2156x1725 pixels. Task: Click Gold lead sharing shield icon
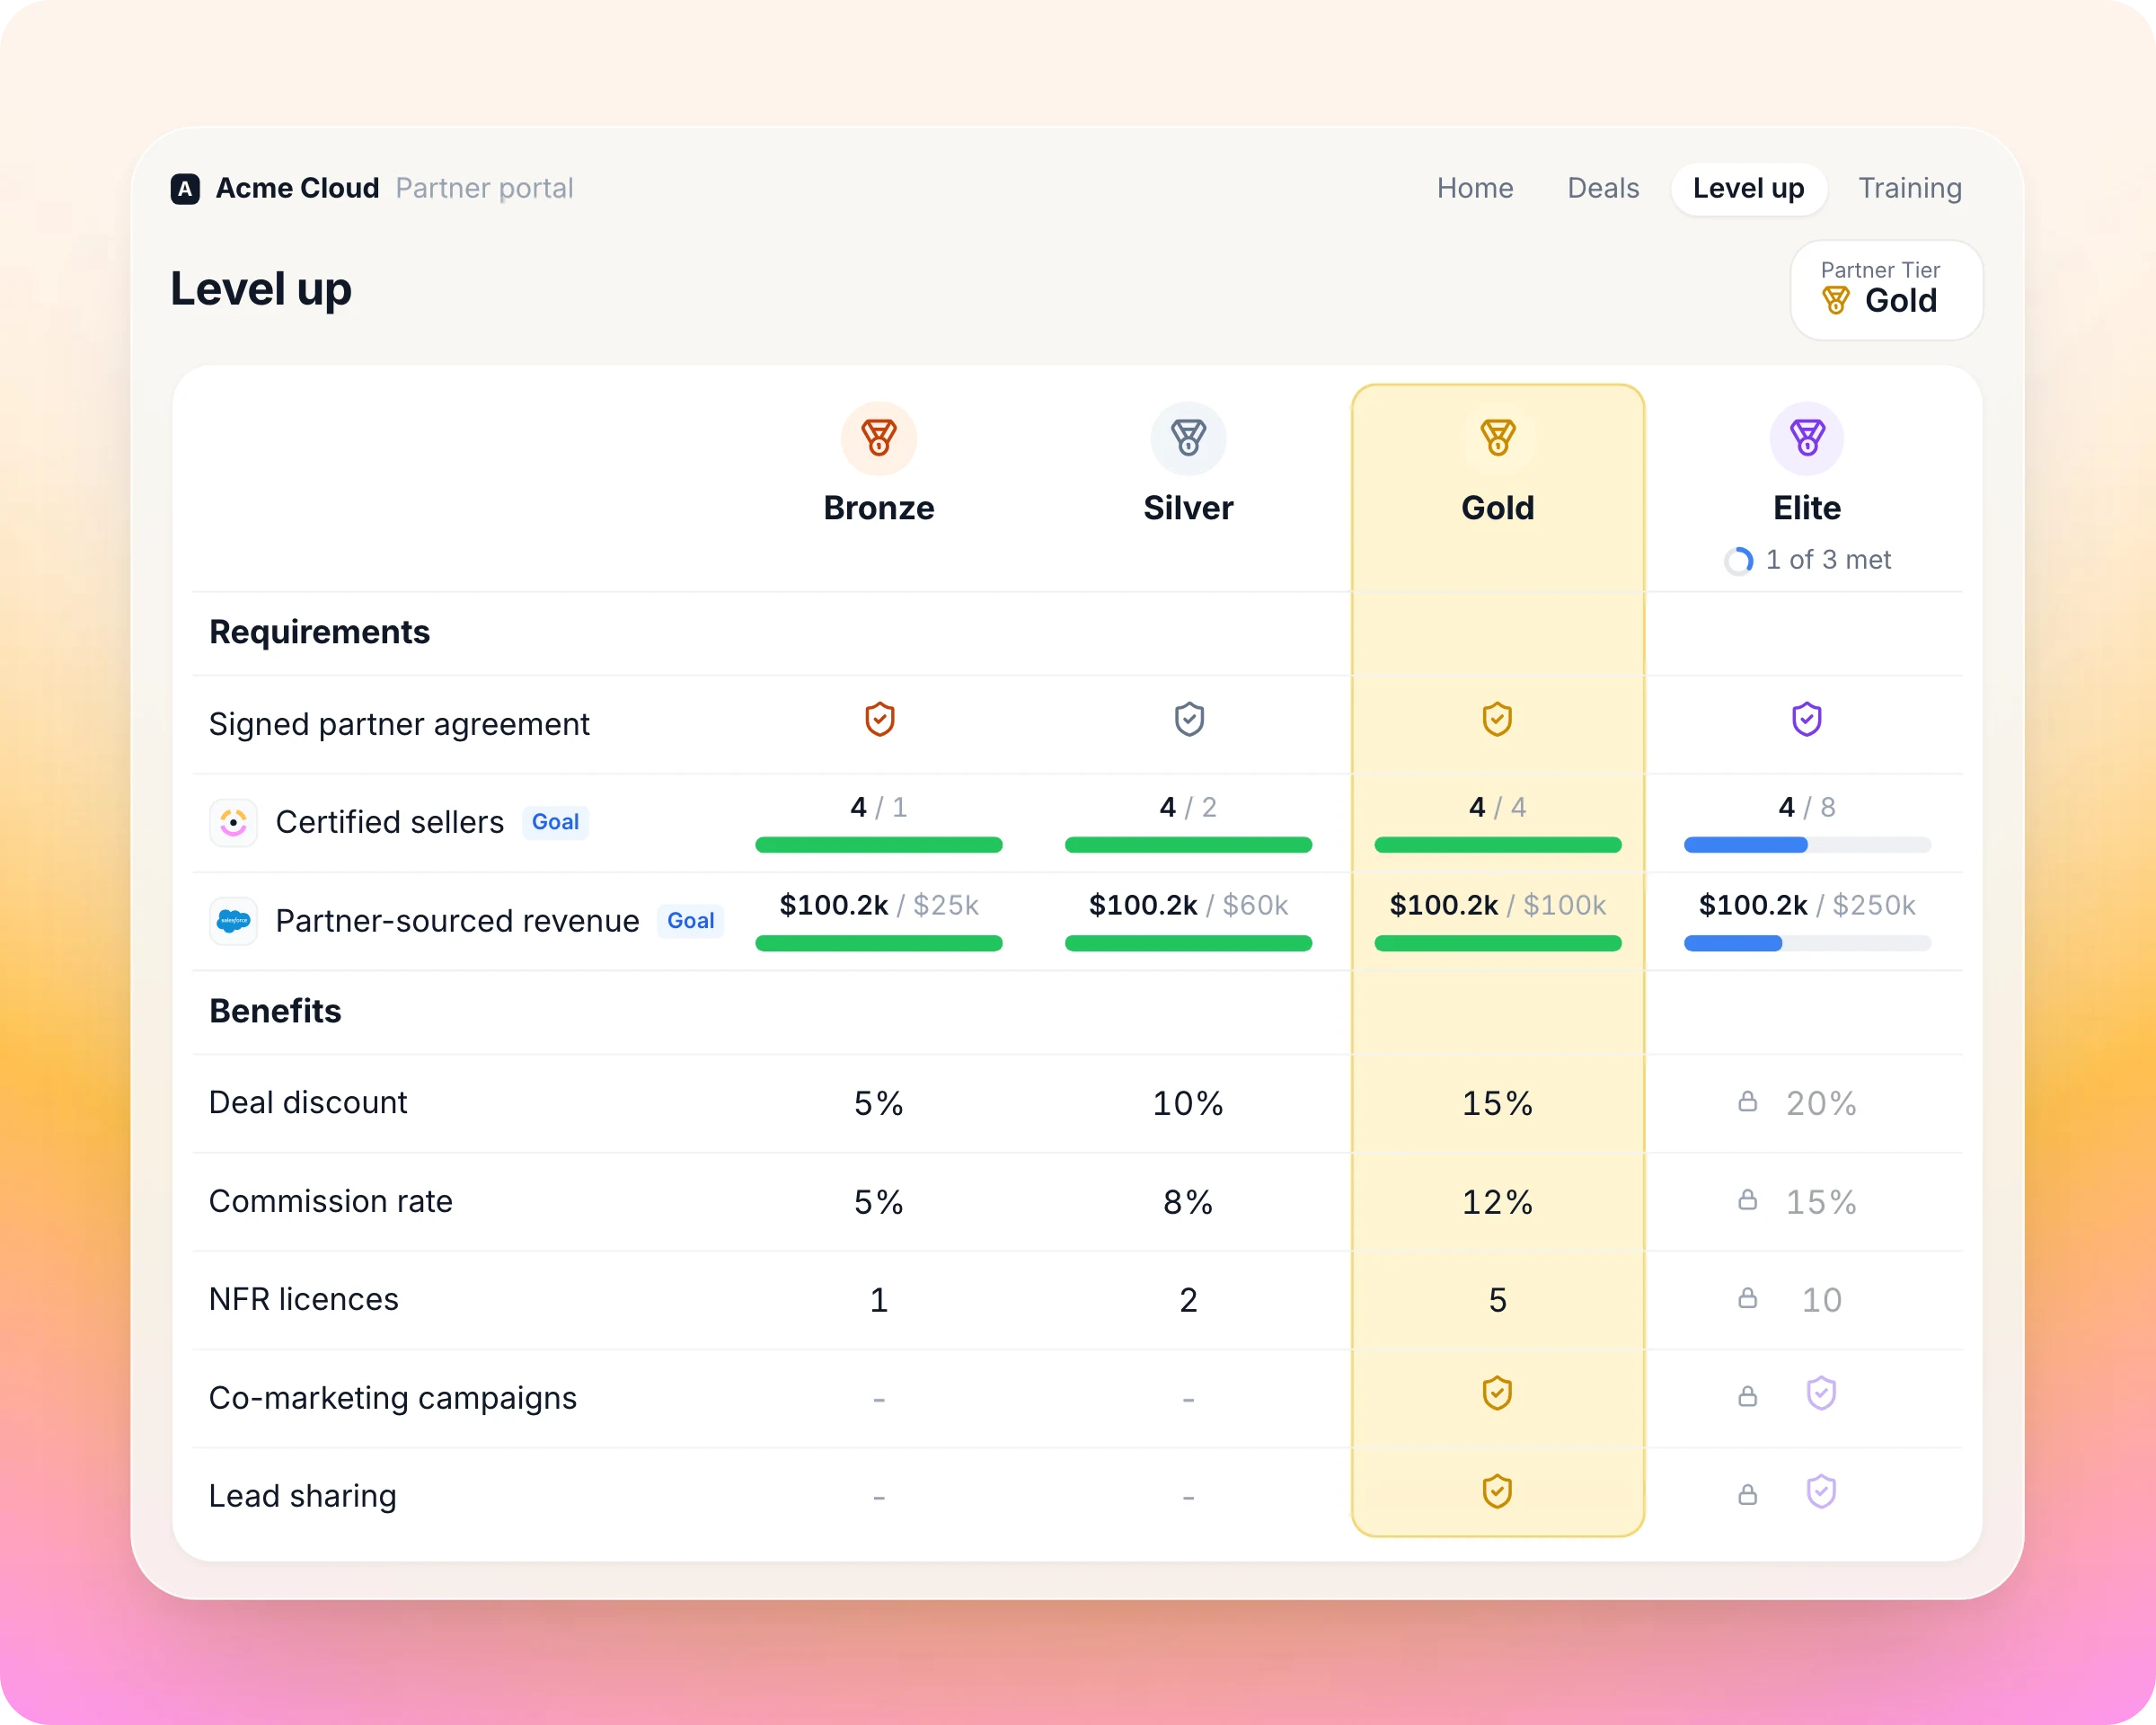pyautogui.click(x=1497, y=1492)
